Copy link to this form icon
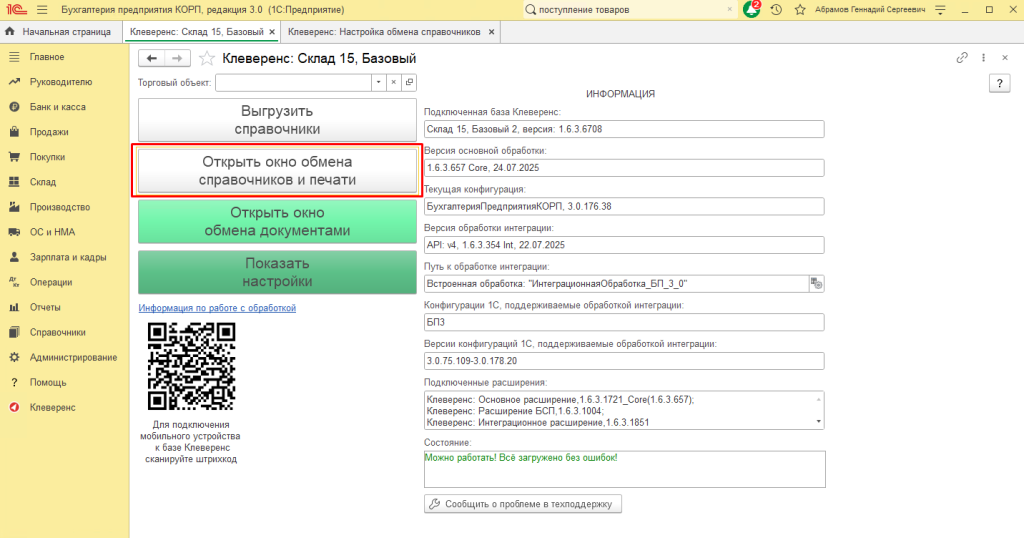Image resolution: width=1024 pixels, height=538 pixels. pos(962,58)
